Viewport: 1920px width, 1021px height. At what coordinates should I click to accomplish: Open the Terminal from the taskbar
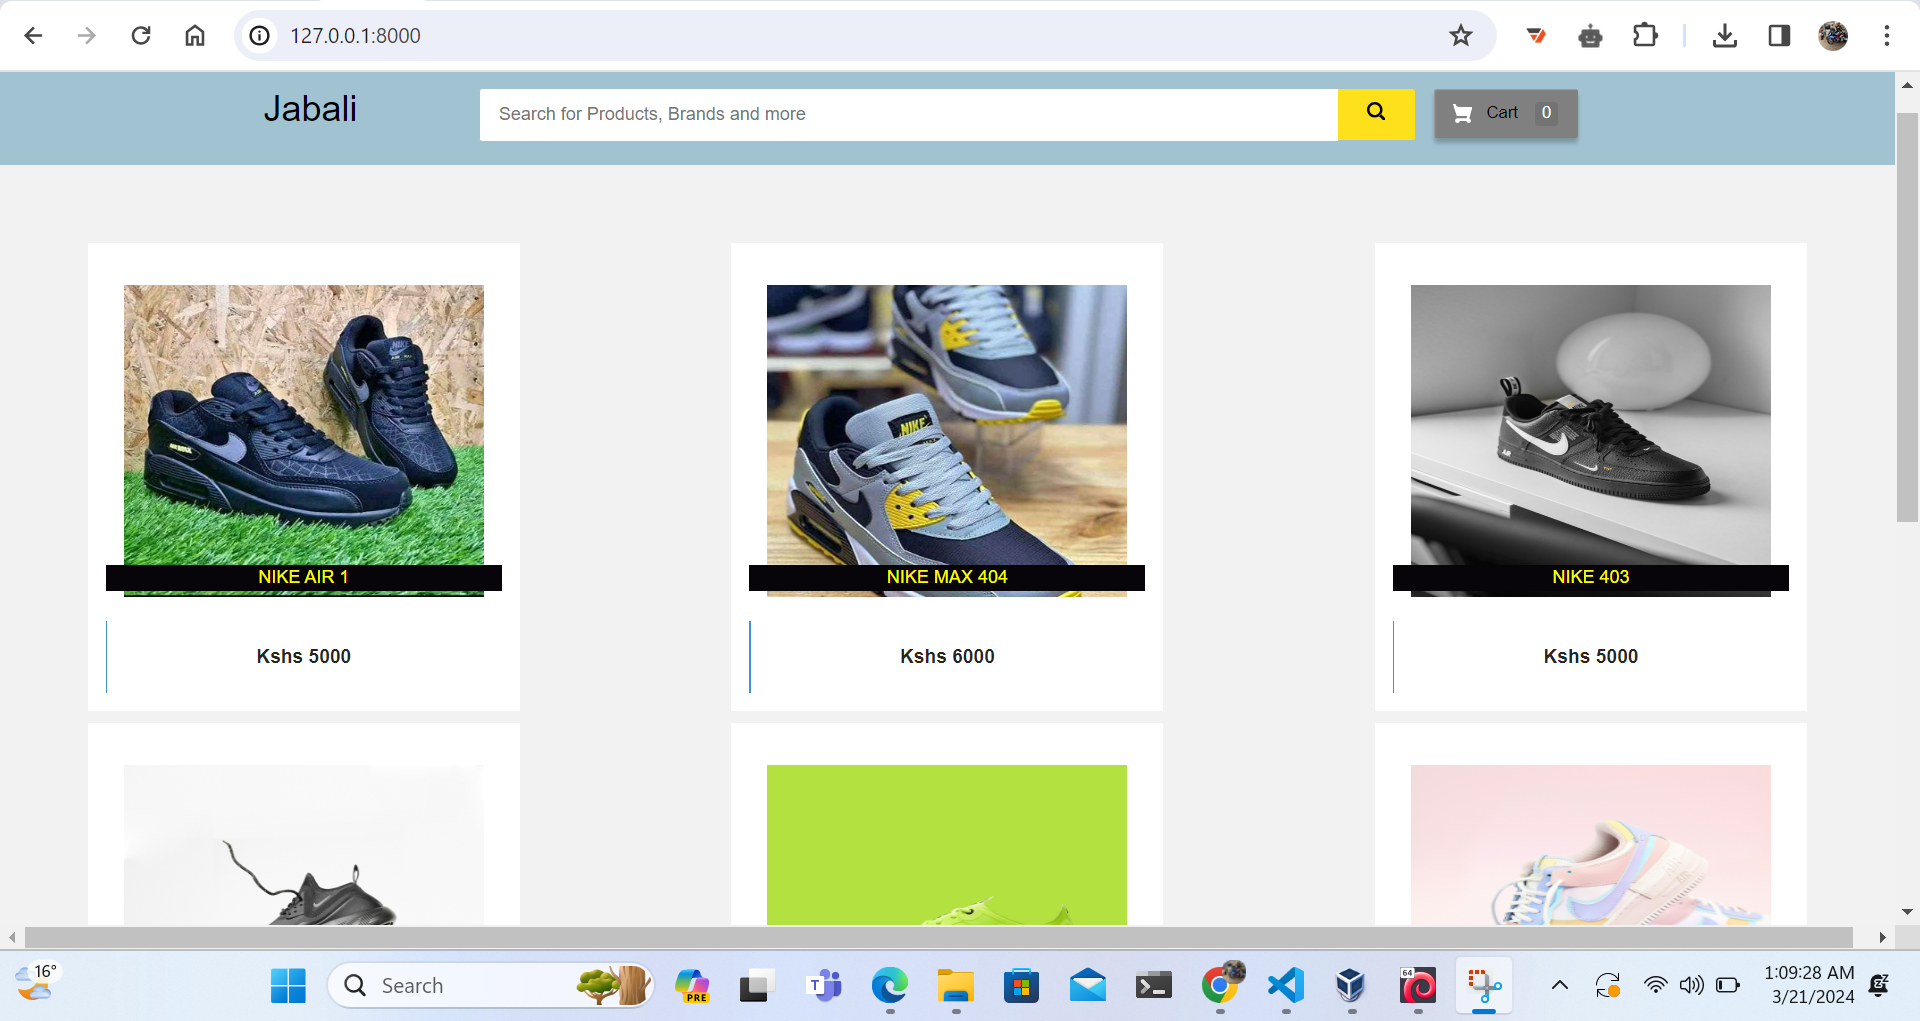(1154, 986)
